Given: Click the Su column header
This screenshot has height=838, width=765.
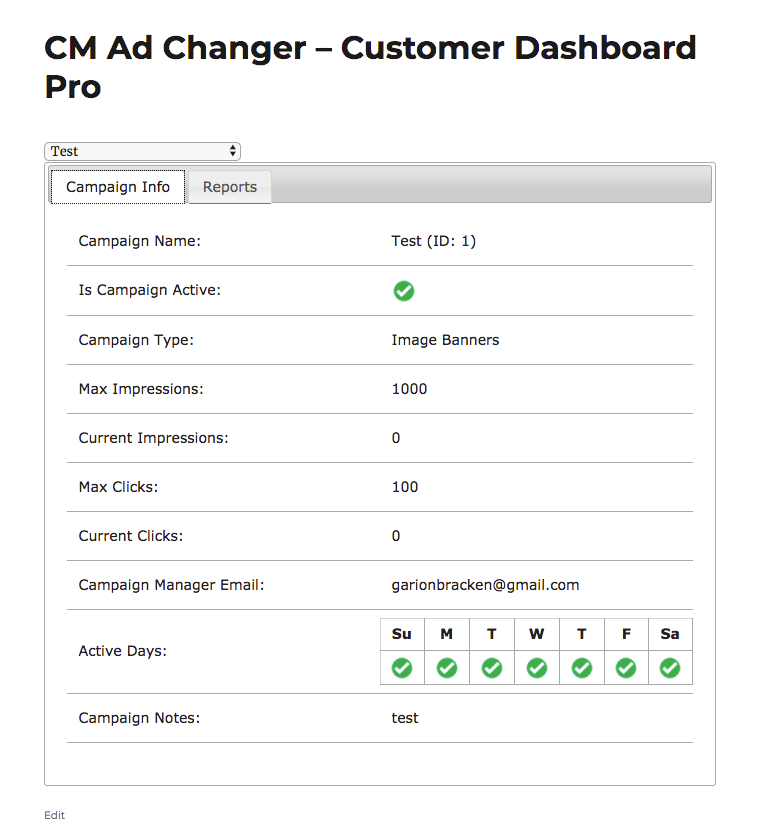Looking at the screenshot, I should coord(402,634).
